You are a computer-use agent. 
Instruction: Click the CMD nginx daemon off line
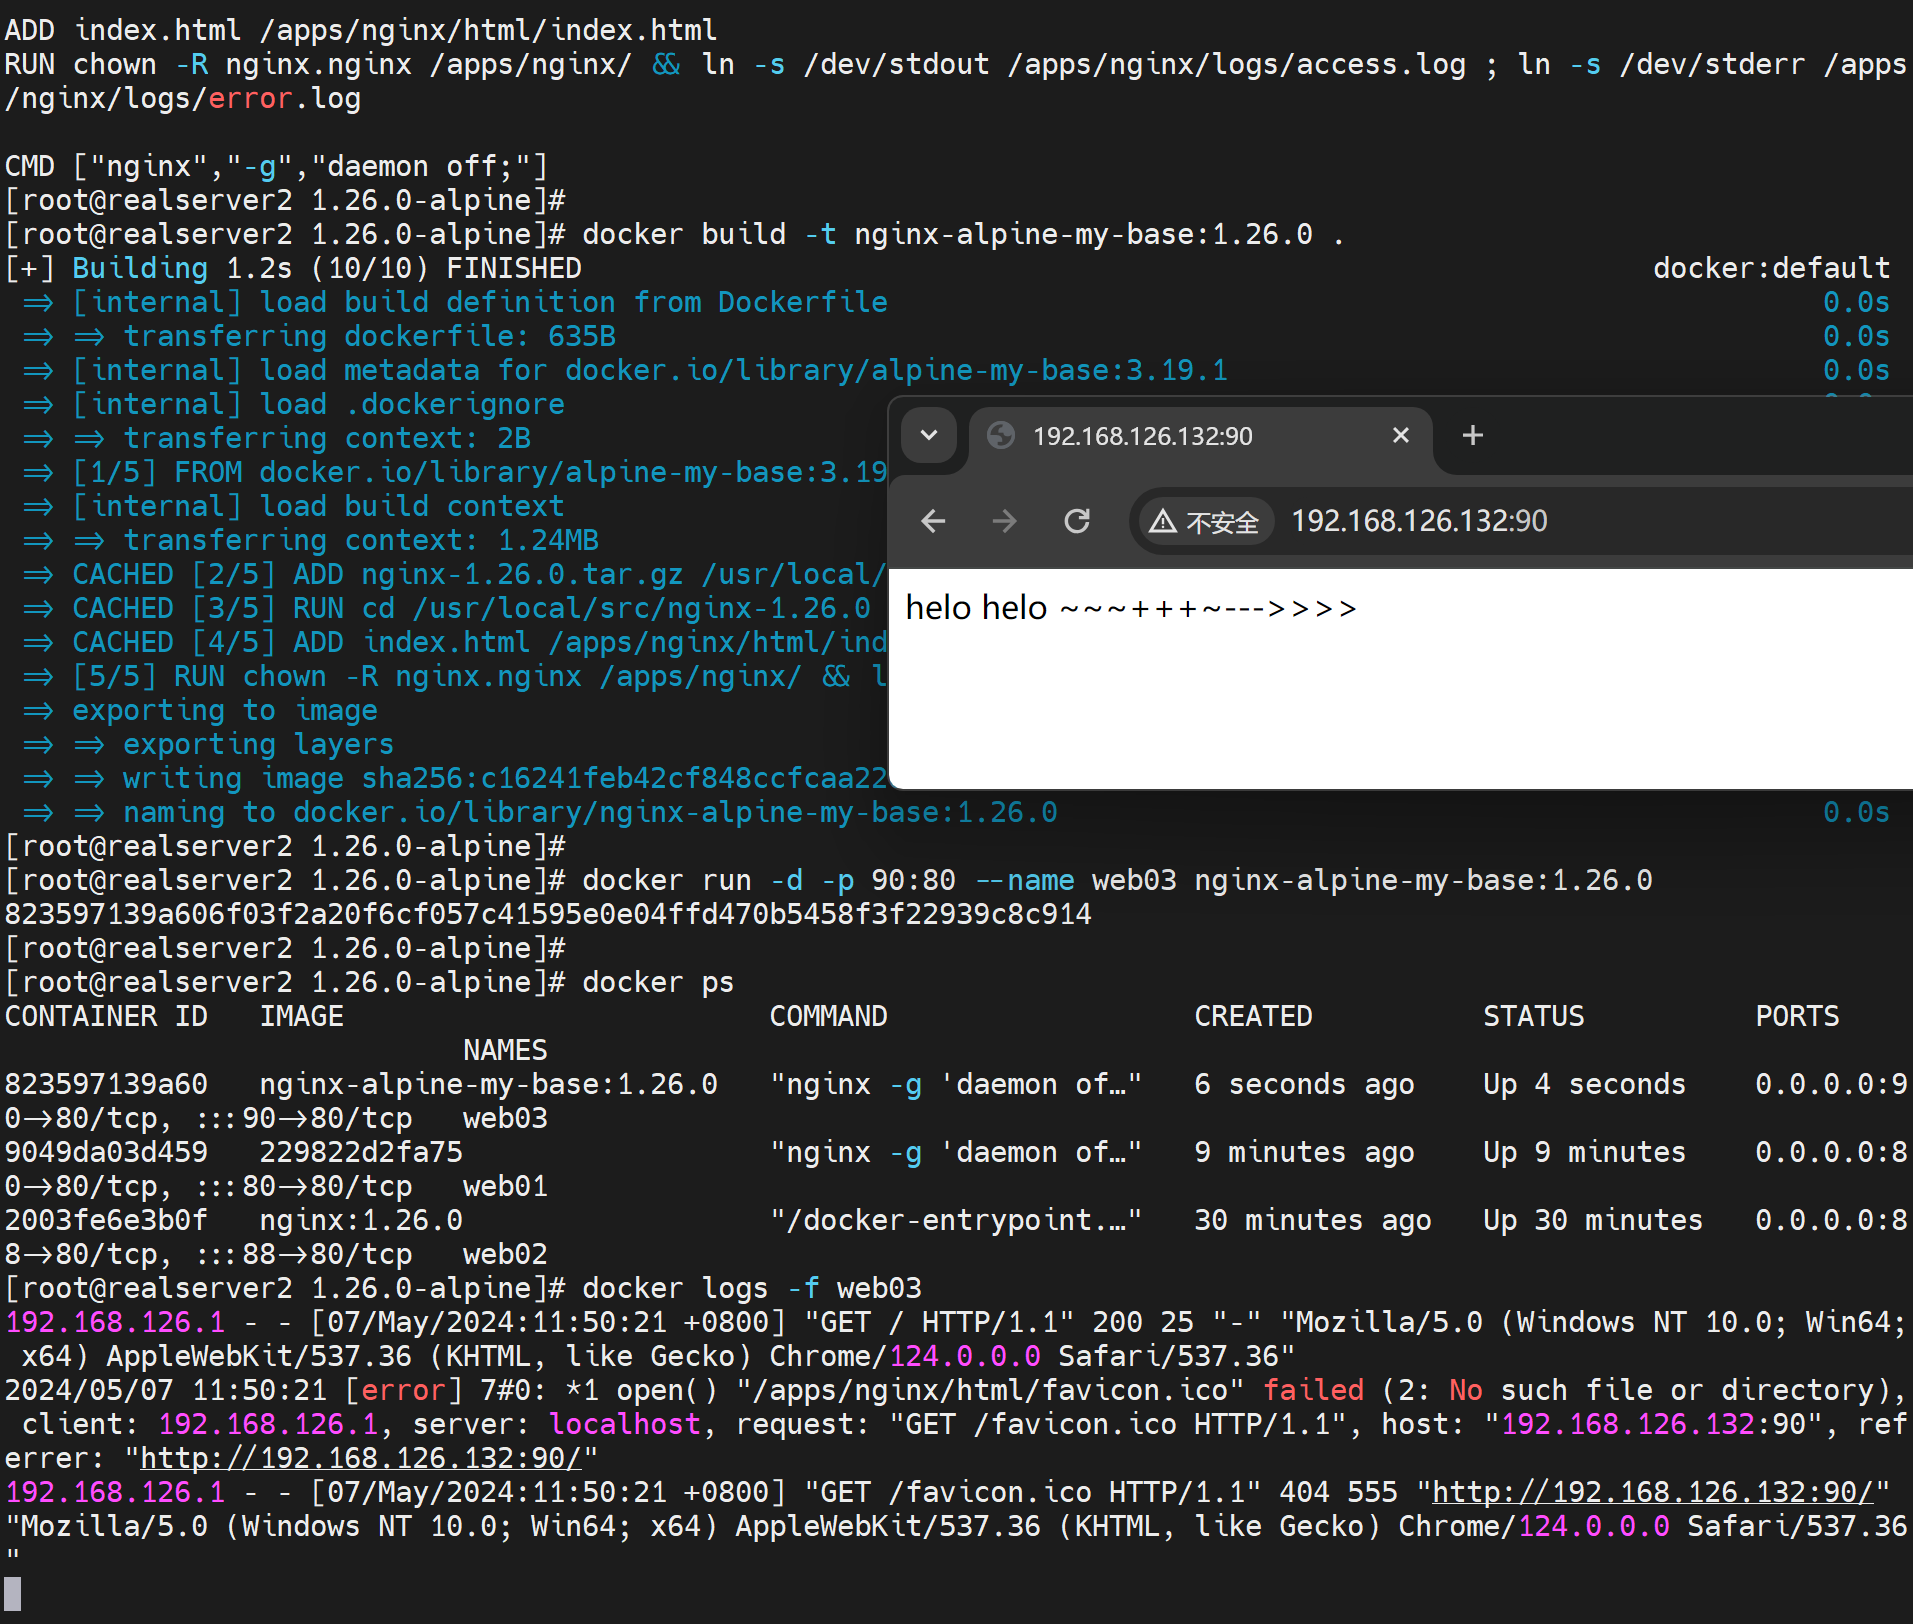click(x=276, y=167)
